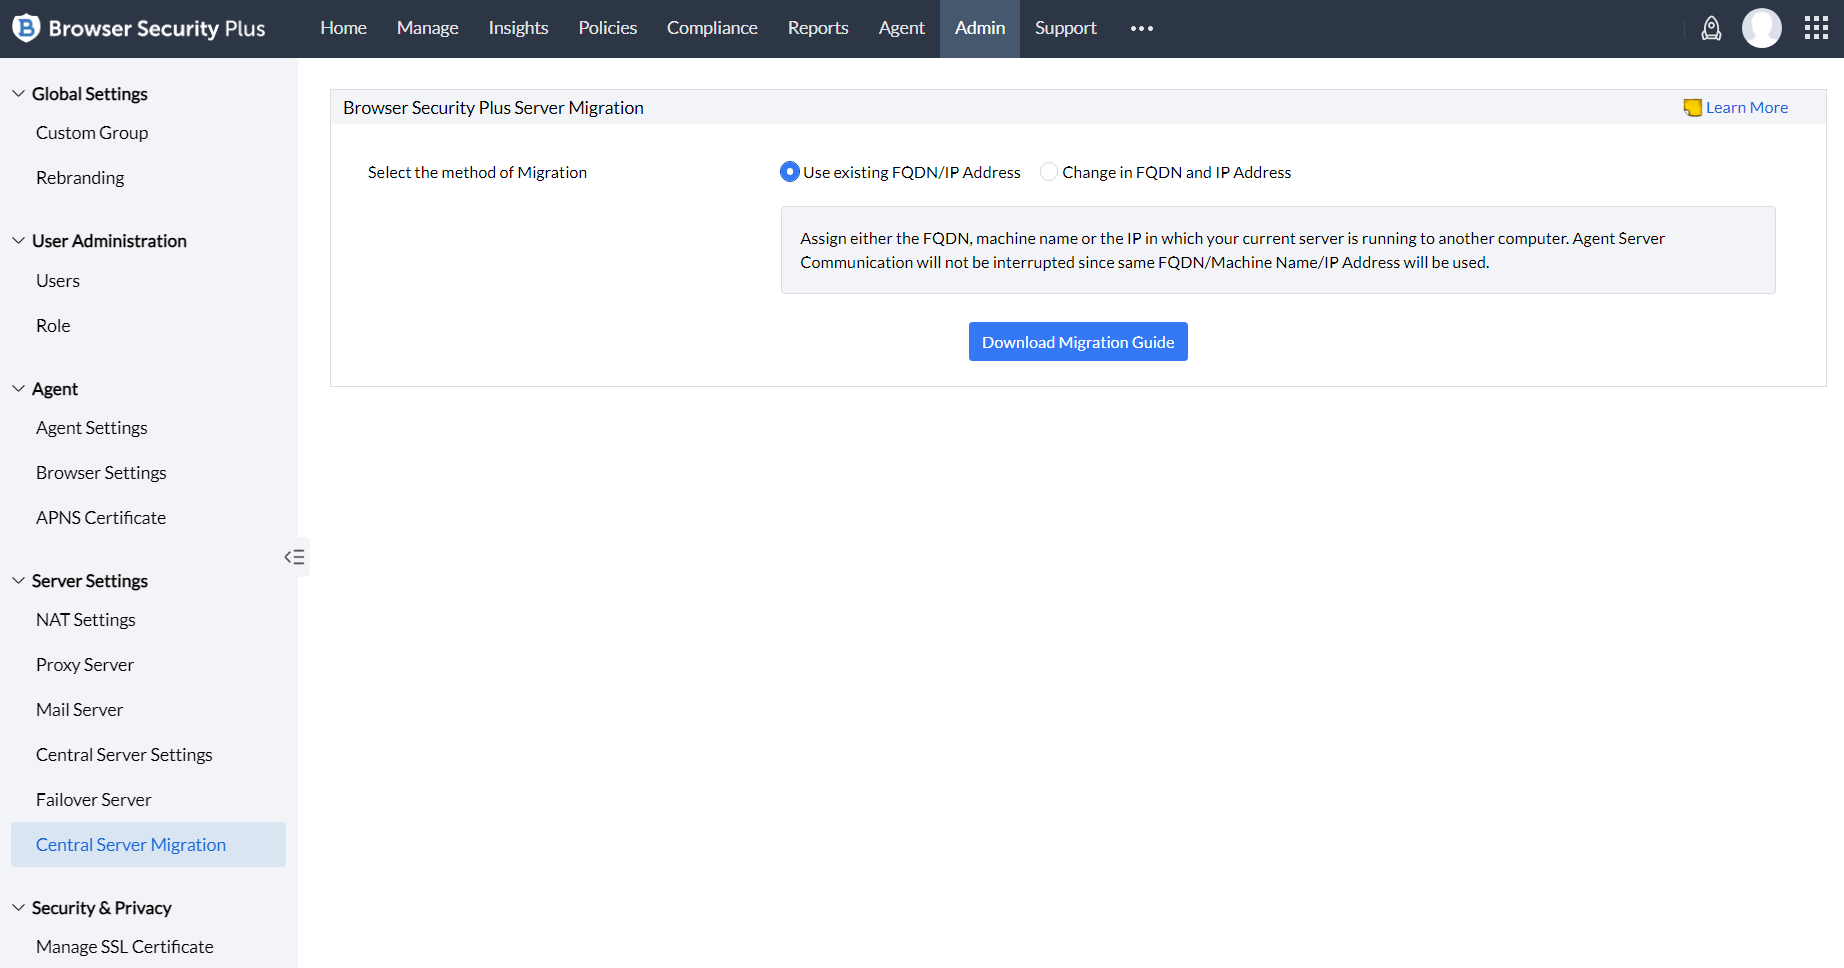
Task: Select Change in FQDN and IP Address radio
Action: click(x=1049, y=172)
